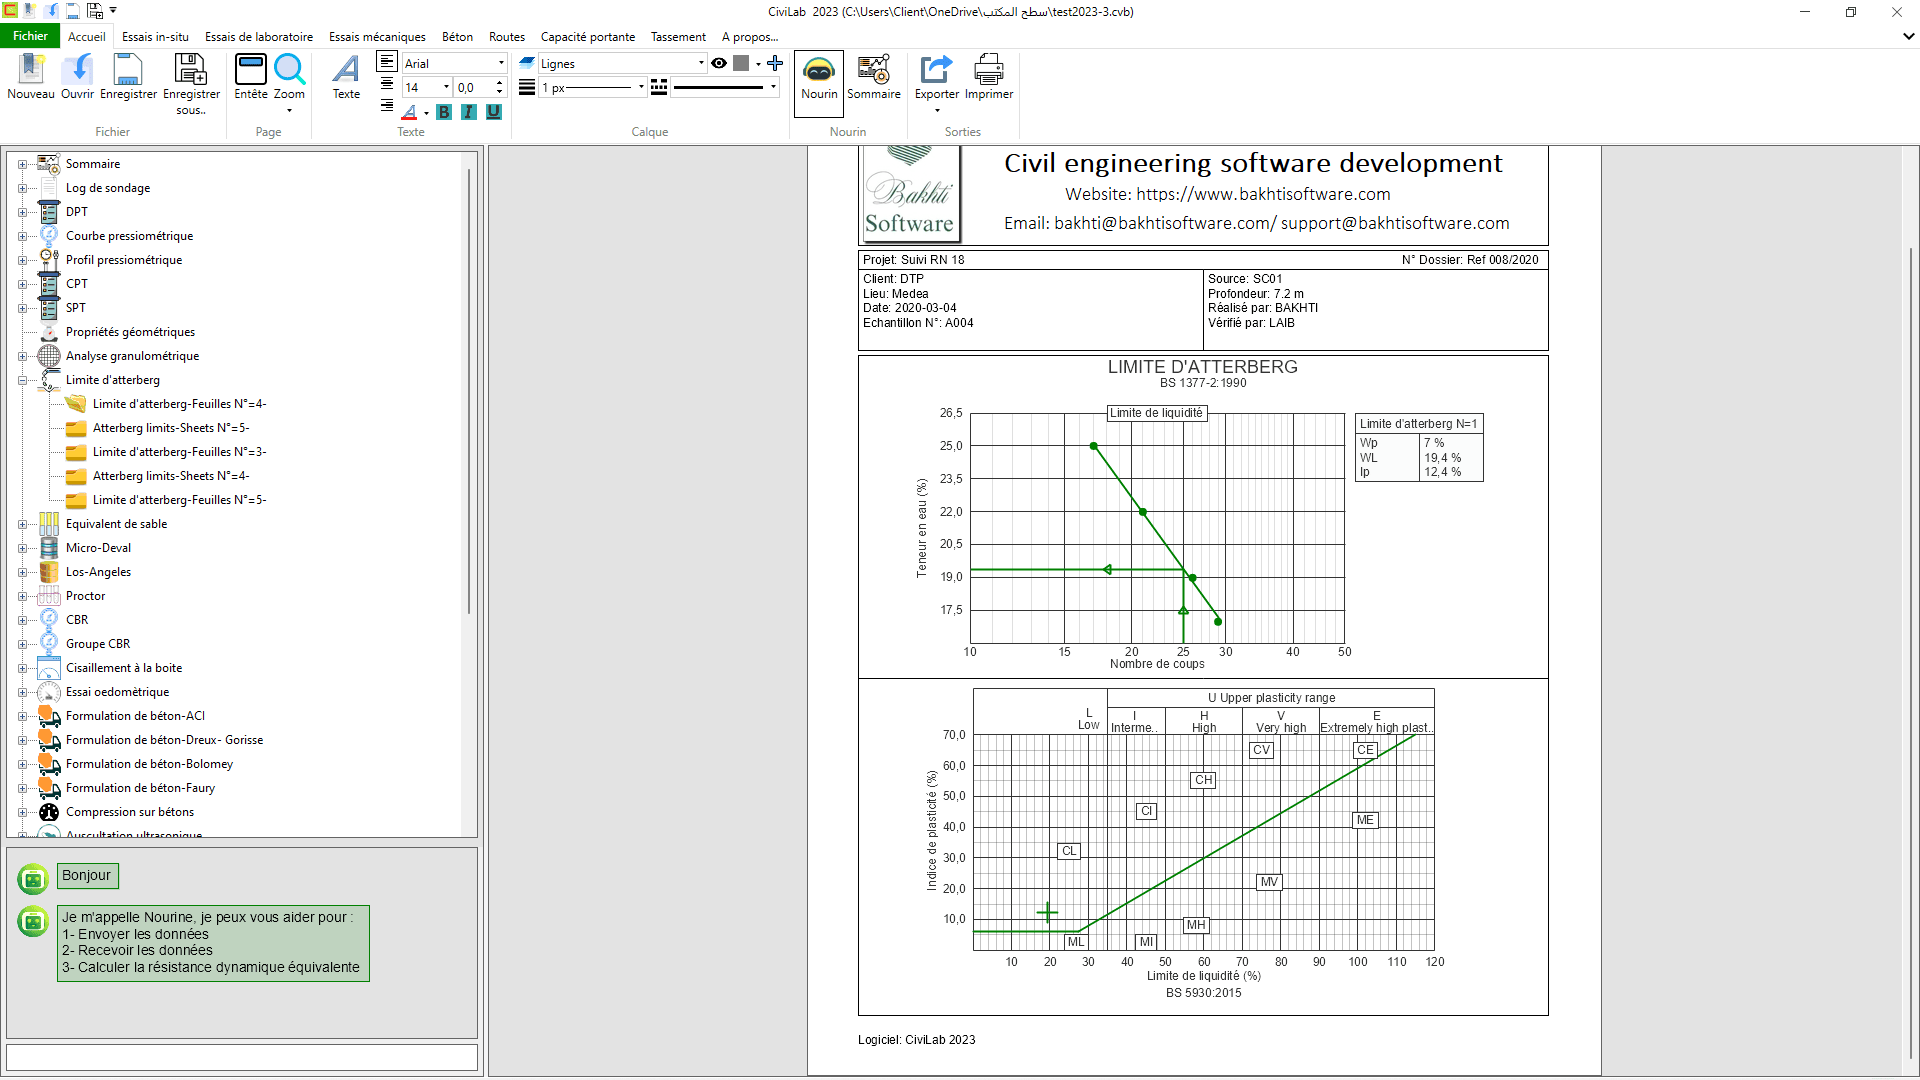
Task: Switch to the Accueil tab
Action: 87,37
